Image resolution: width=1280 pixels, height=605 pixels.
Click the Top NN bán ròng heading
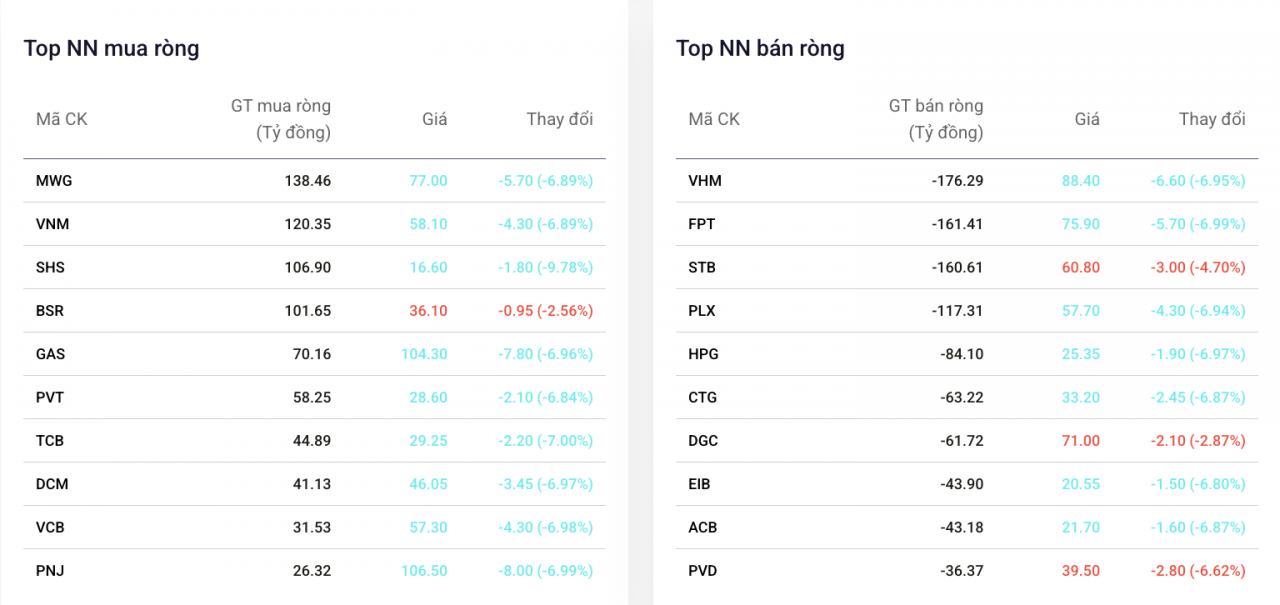click(760, 48)
